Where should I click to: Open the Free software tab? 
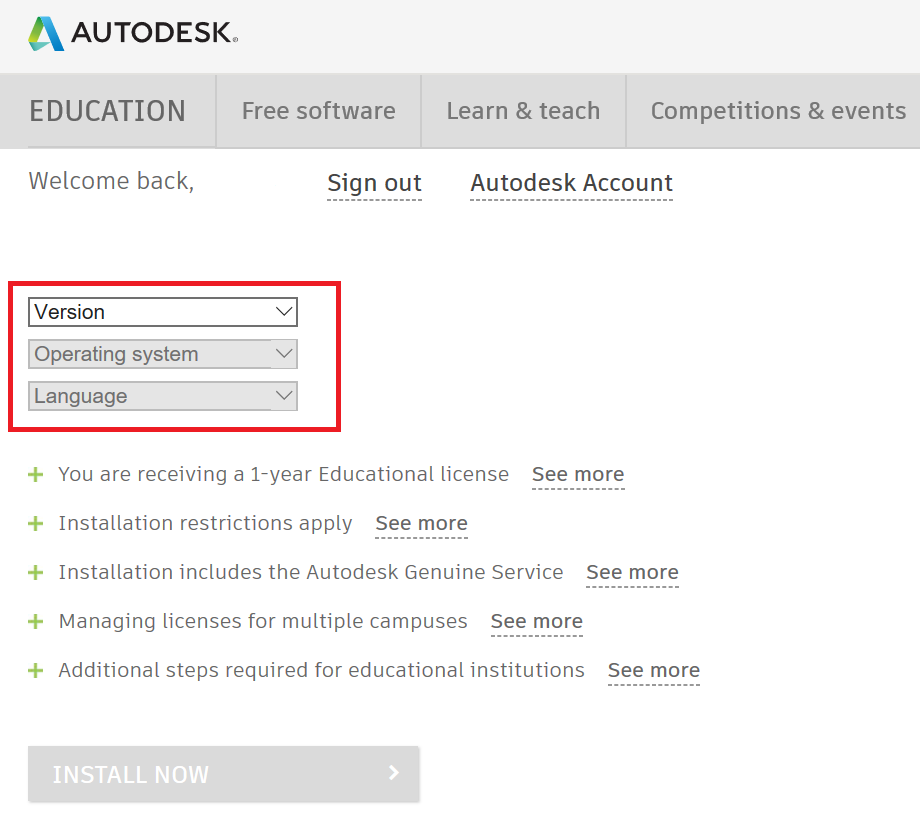point(319,111)
